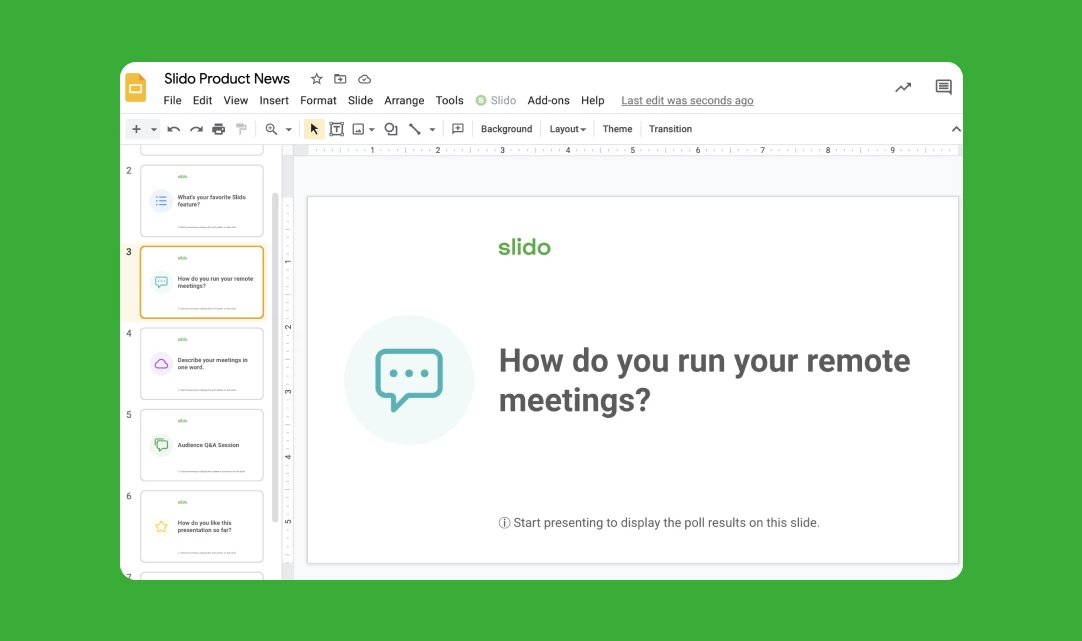Check the cloud save status icon

click(364, 79)
